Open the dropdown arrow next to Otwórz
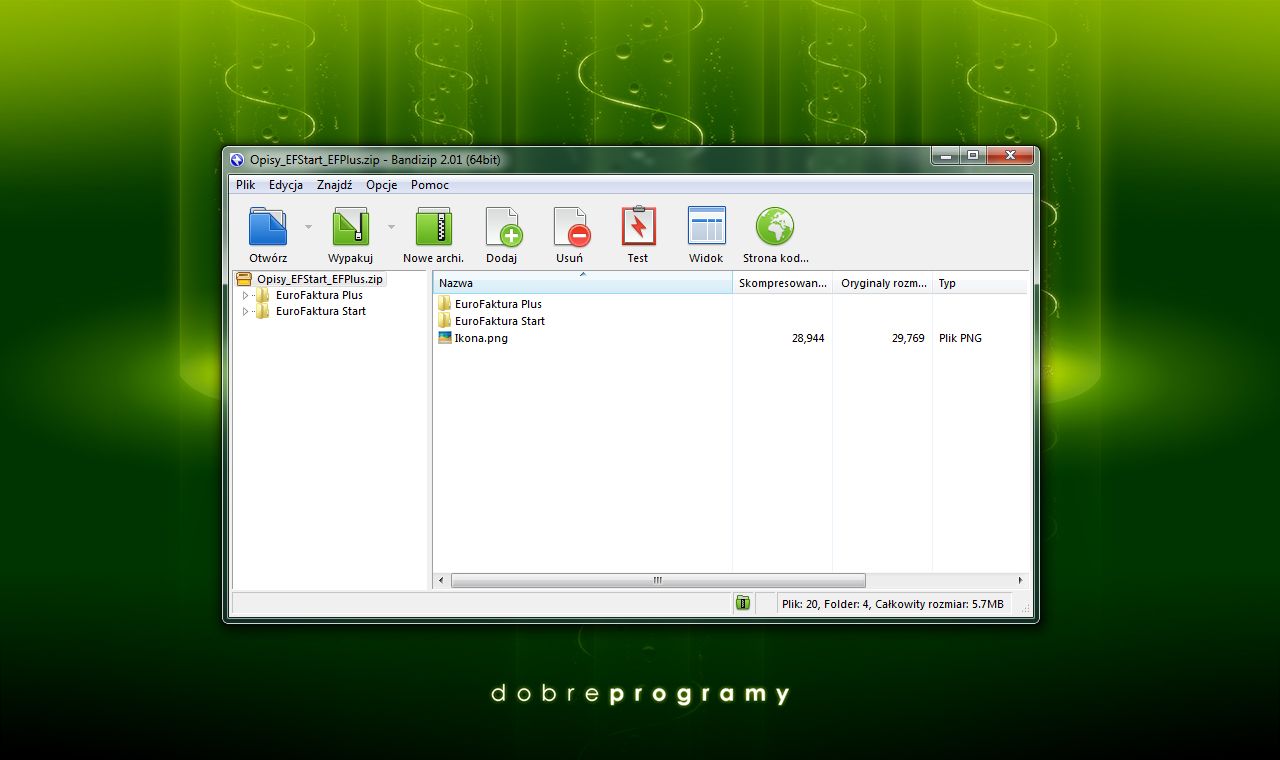 click(308, 227)
